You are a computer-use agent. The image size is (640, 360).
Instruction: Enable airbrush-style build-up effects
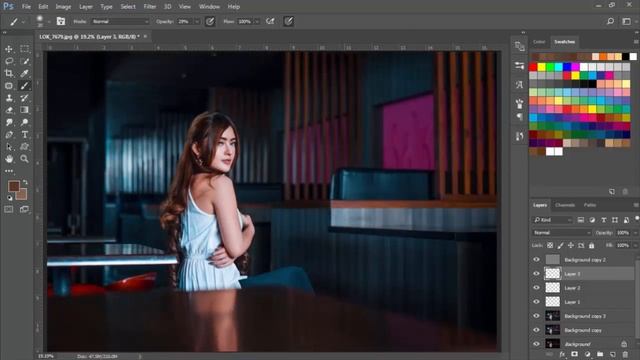tap(270, 21)
